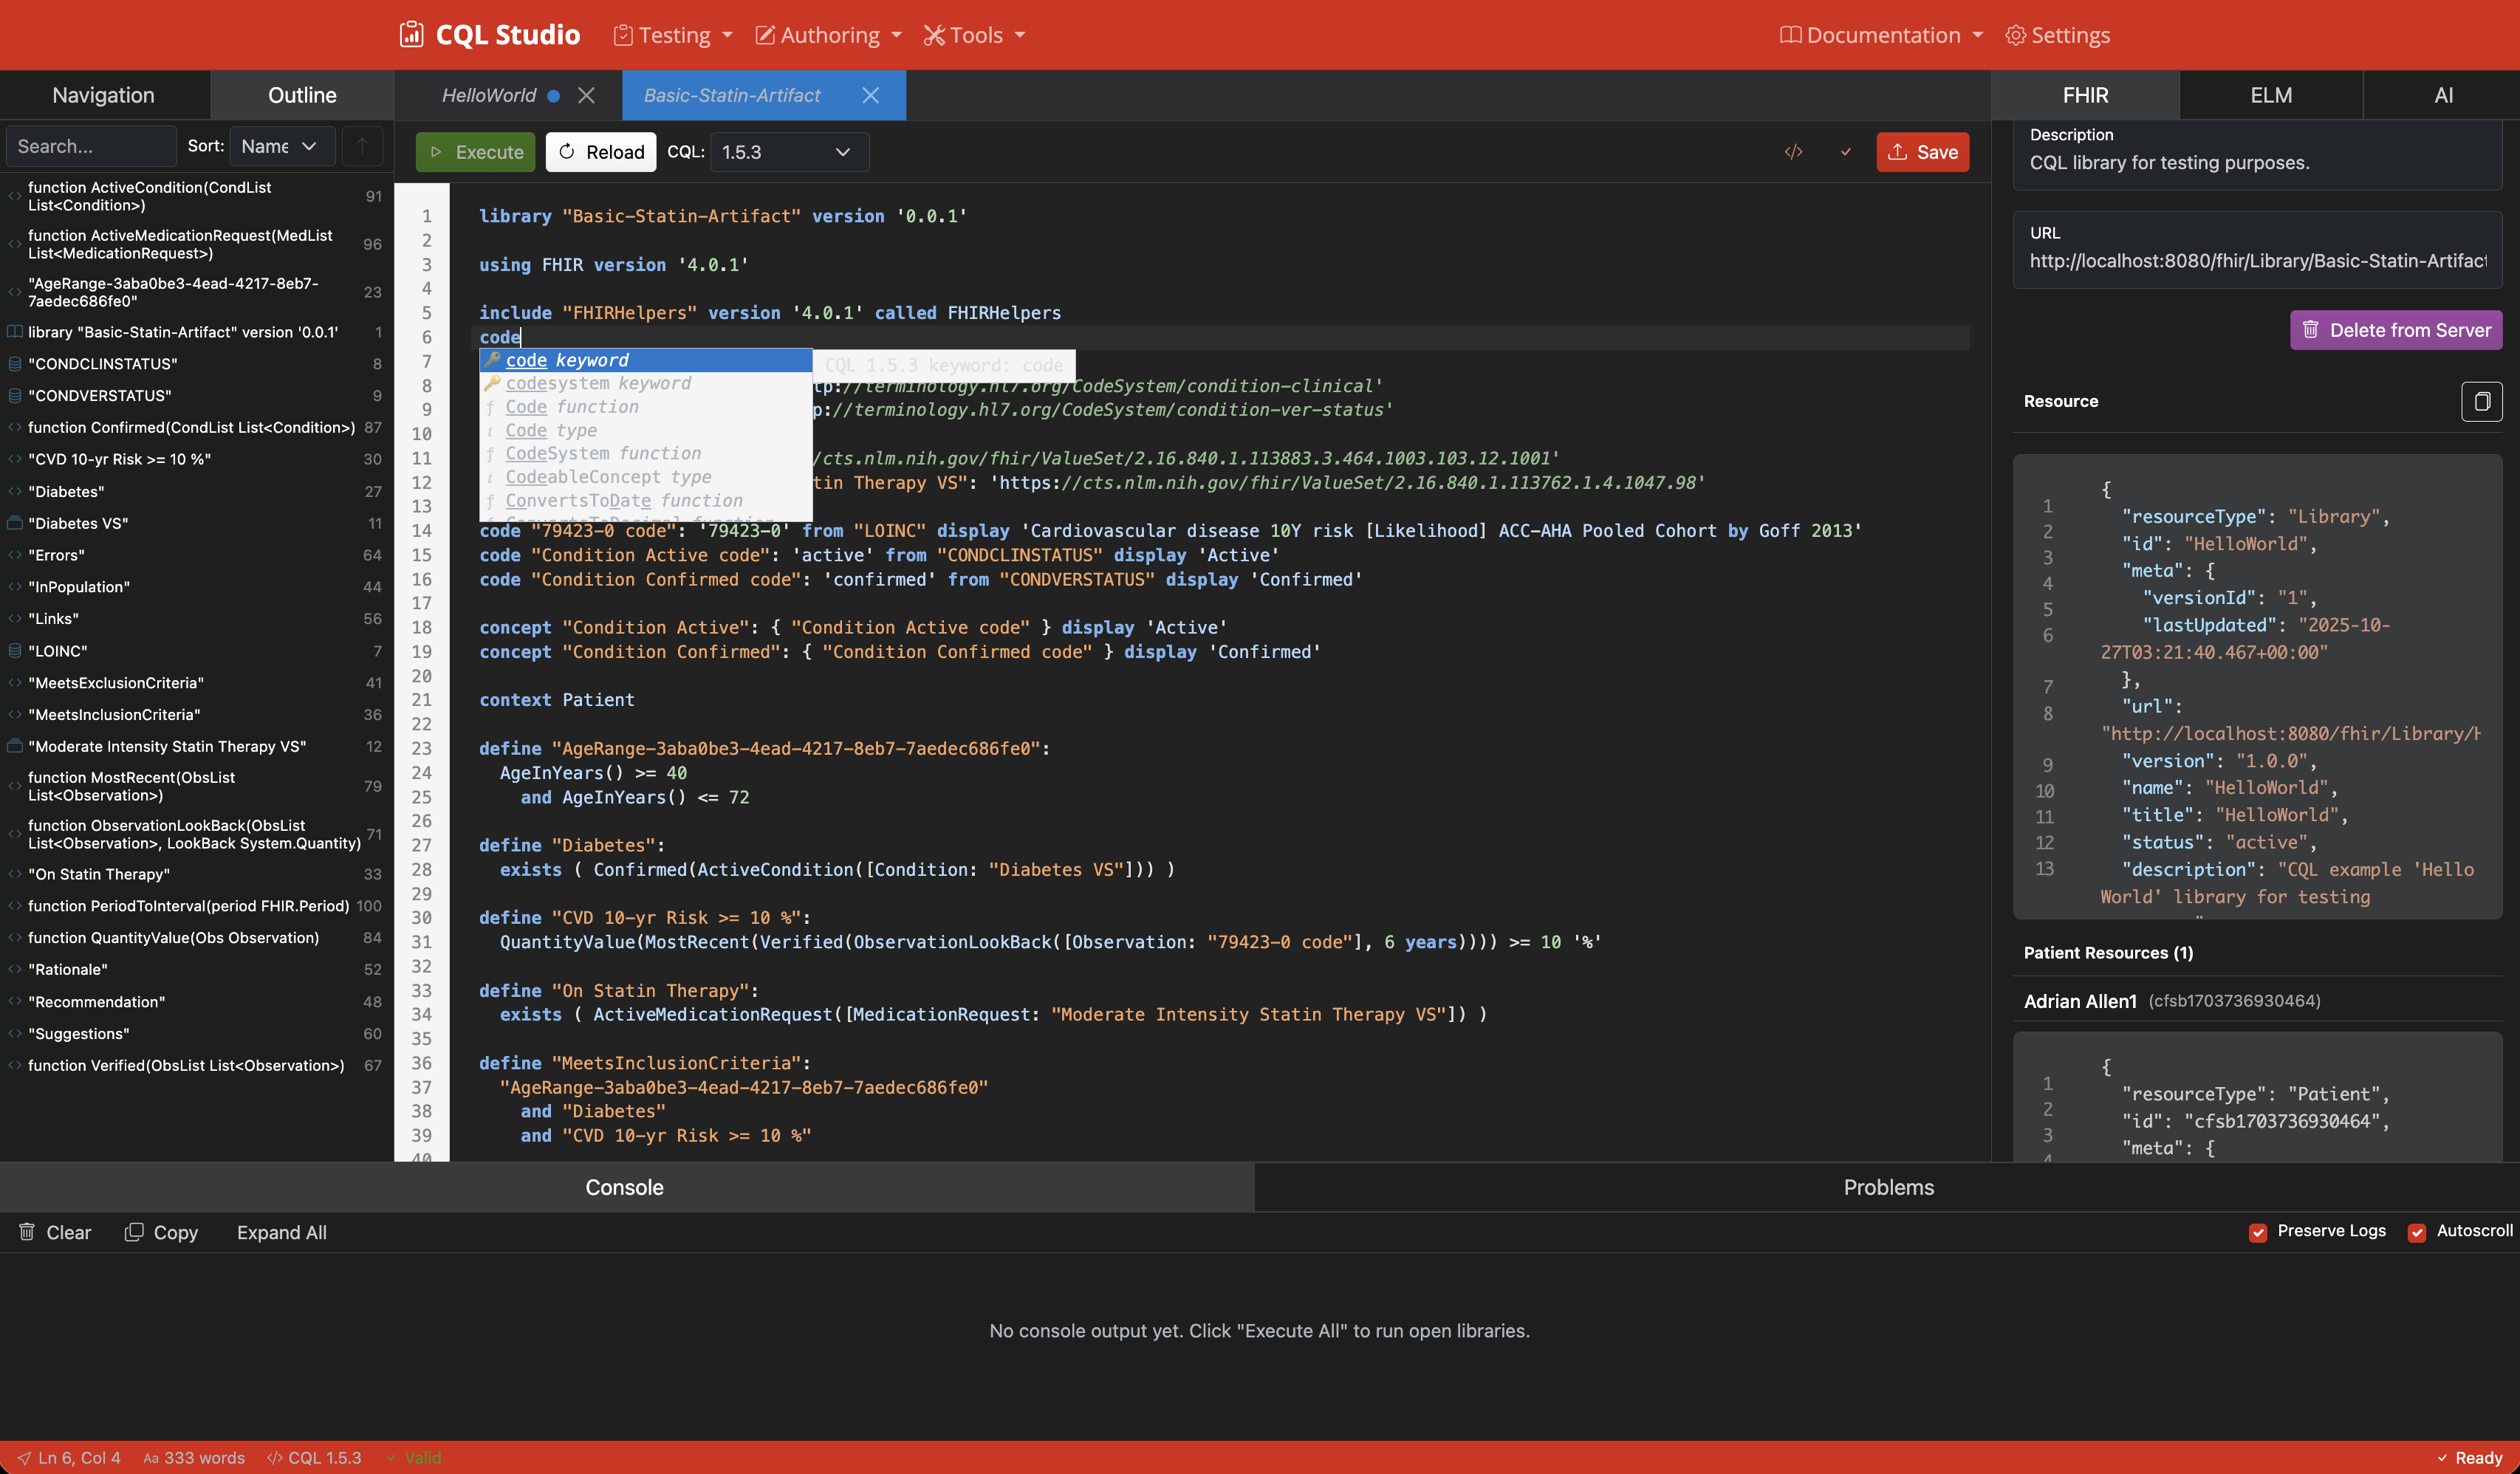Enable Preserve Logs for the console

[x=2259, y=1232]
